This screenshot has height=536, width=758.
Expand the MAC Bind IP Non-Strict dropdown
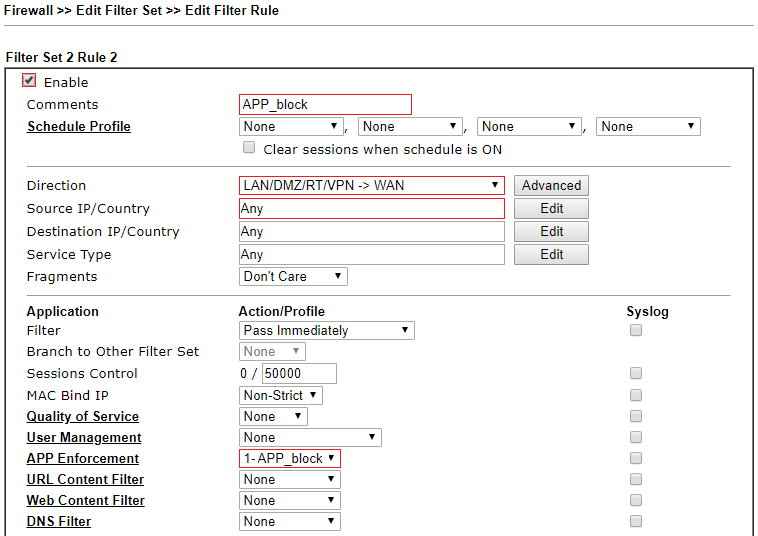[280, 395]
